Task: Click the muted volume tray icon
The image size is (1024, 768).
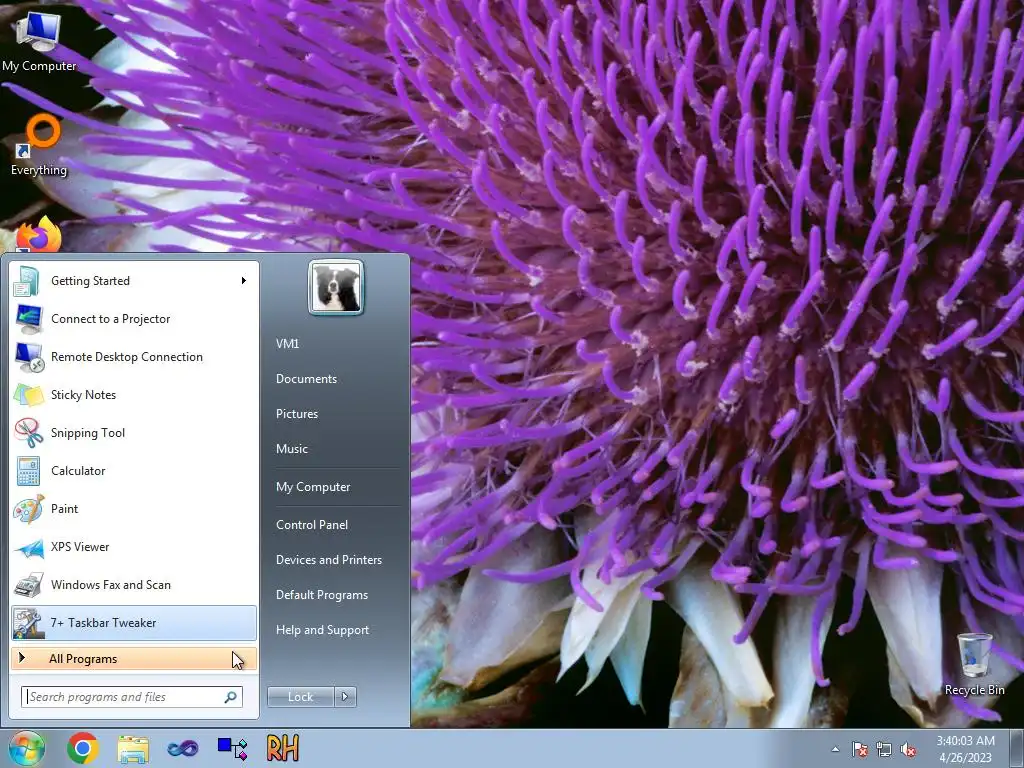Action: (x=908, y=749)
